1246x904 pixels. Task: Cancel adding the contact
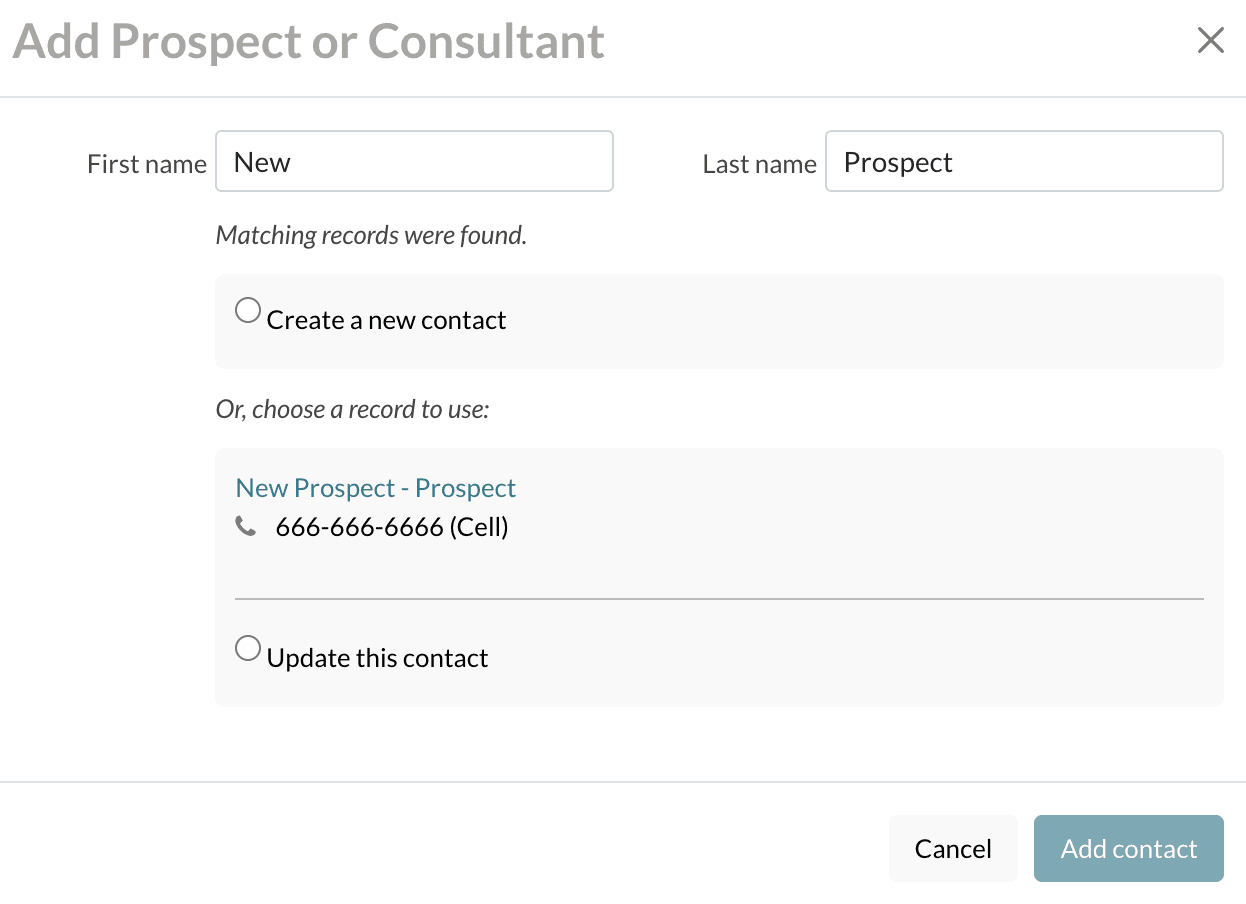click(x=952, y=849)
